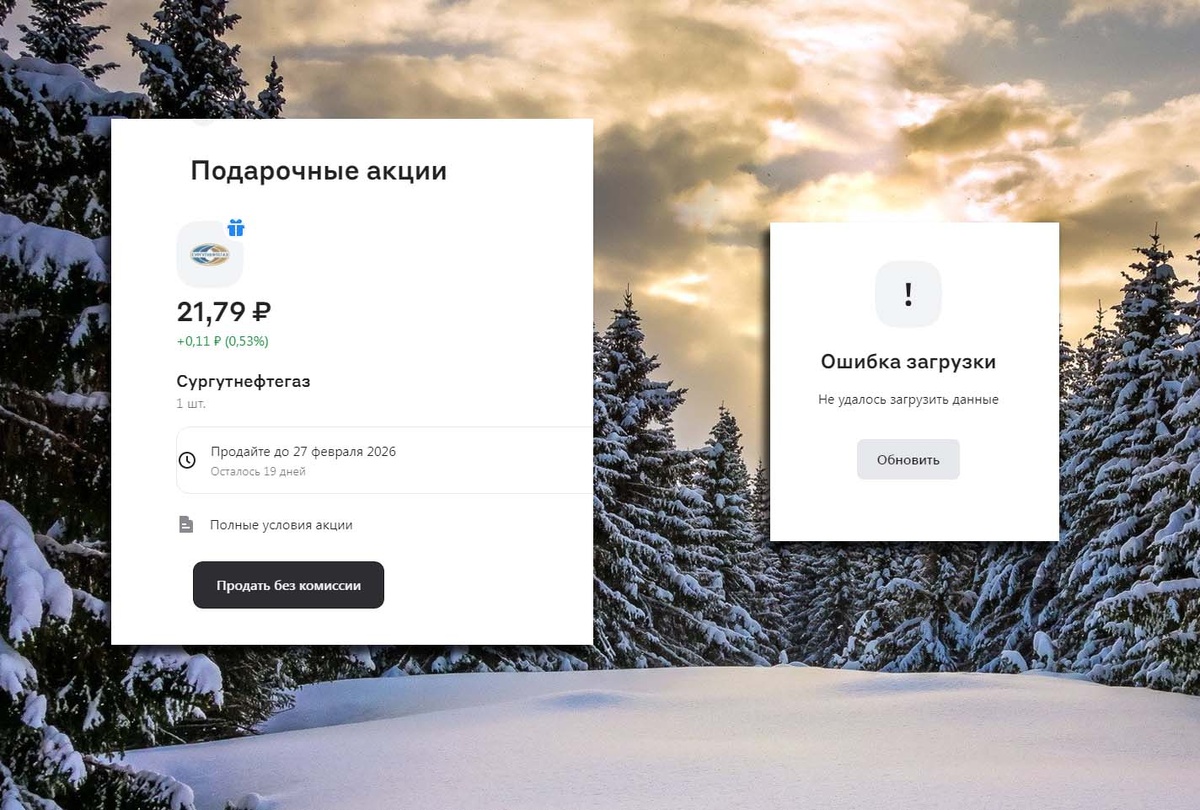Click the clock icon beside sell deadline

tap(187, 460)
